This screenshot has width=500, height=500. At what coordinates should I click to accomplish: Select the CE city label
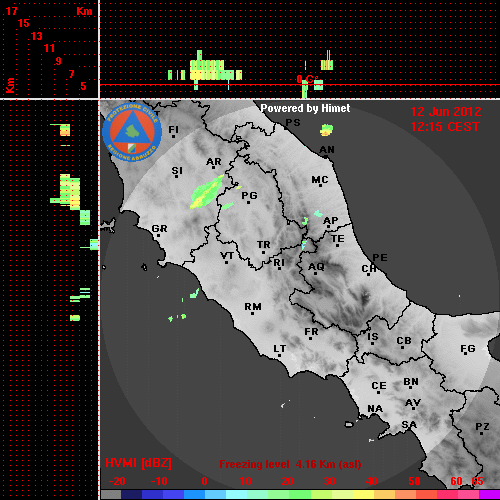coord(379,386)
